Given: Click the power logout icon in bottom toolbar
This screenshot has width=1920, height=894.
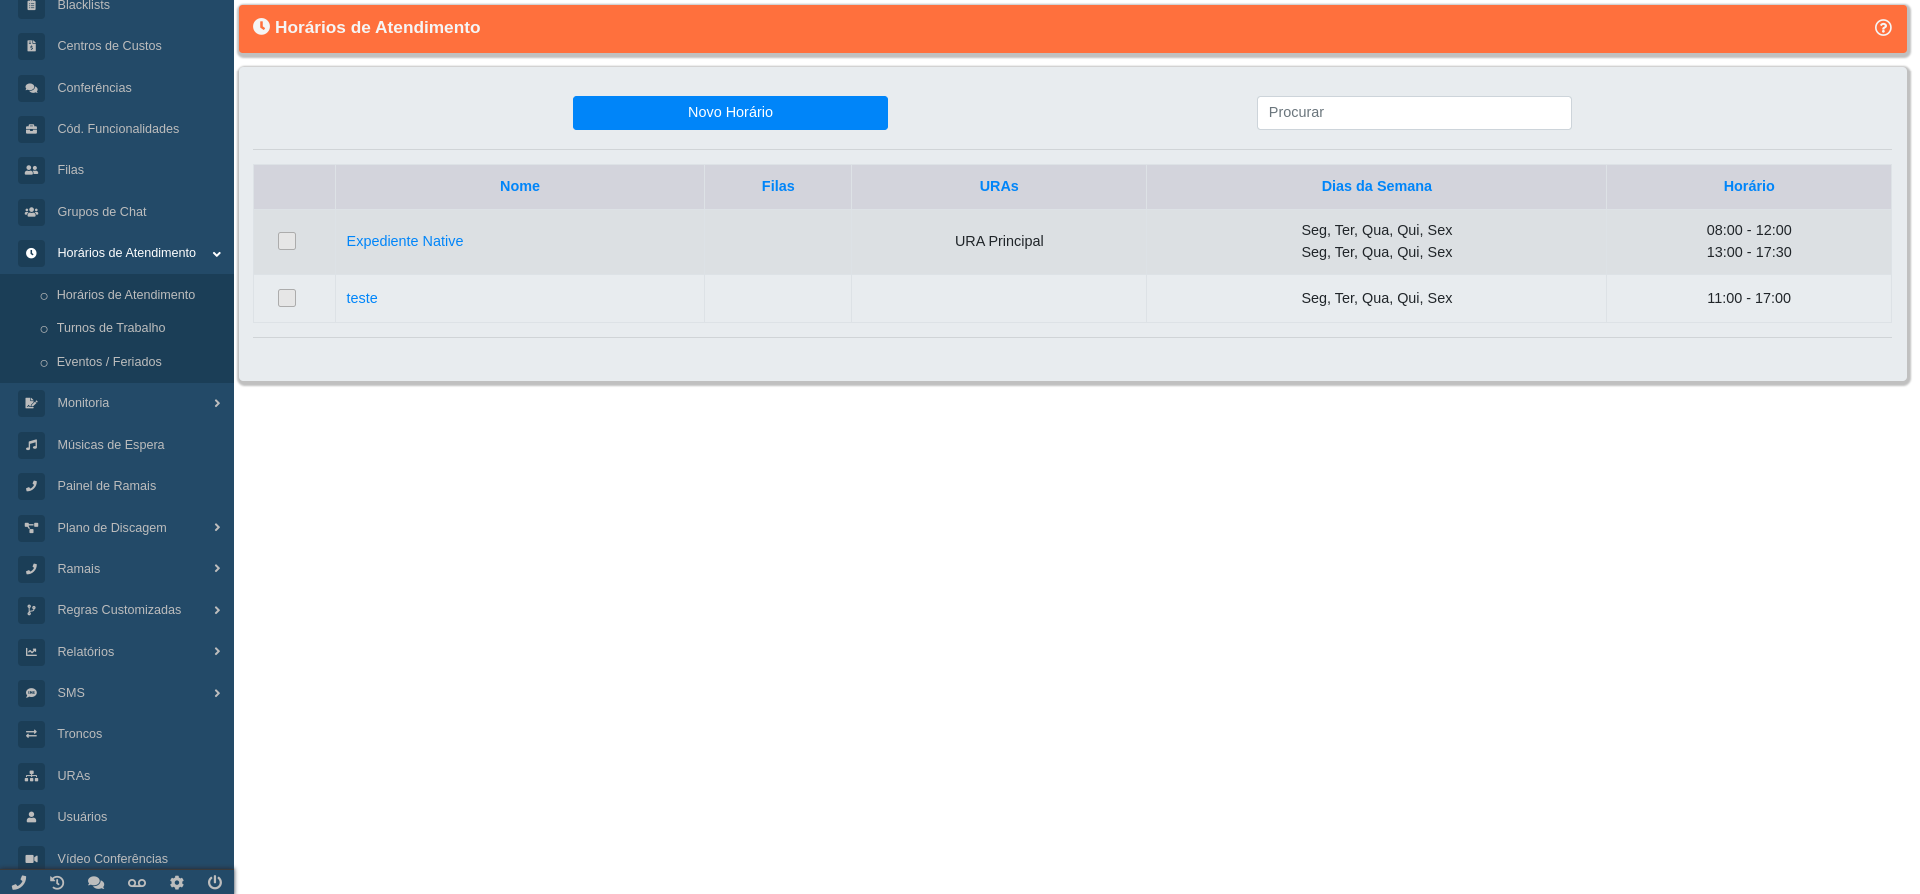Looking at the screenshot, I should coord(215,882).
